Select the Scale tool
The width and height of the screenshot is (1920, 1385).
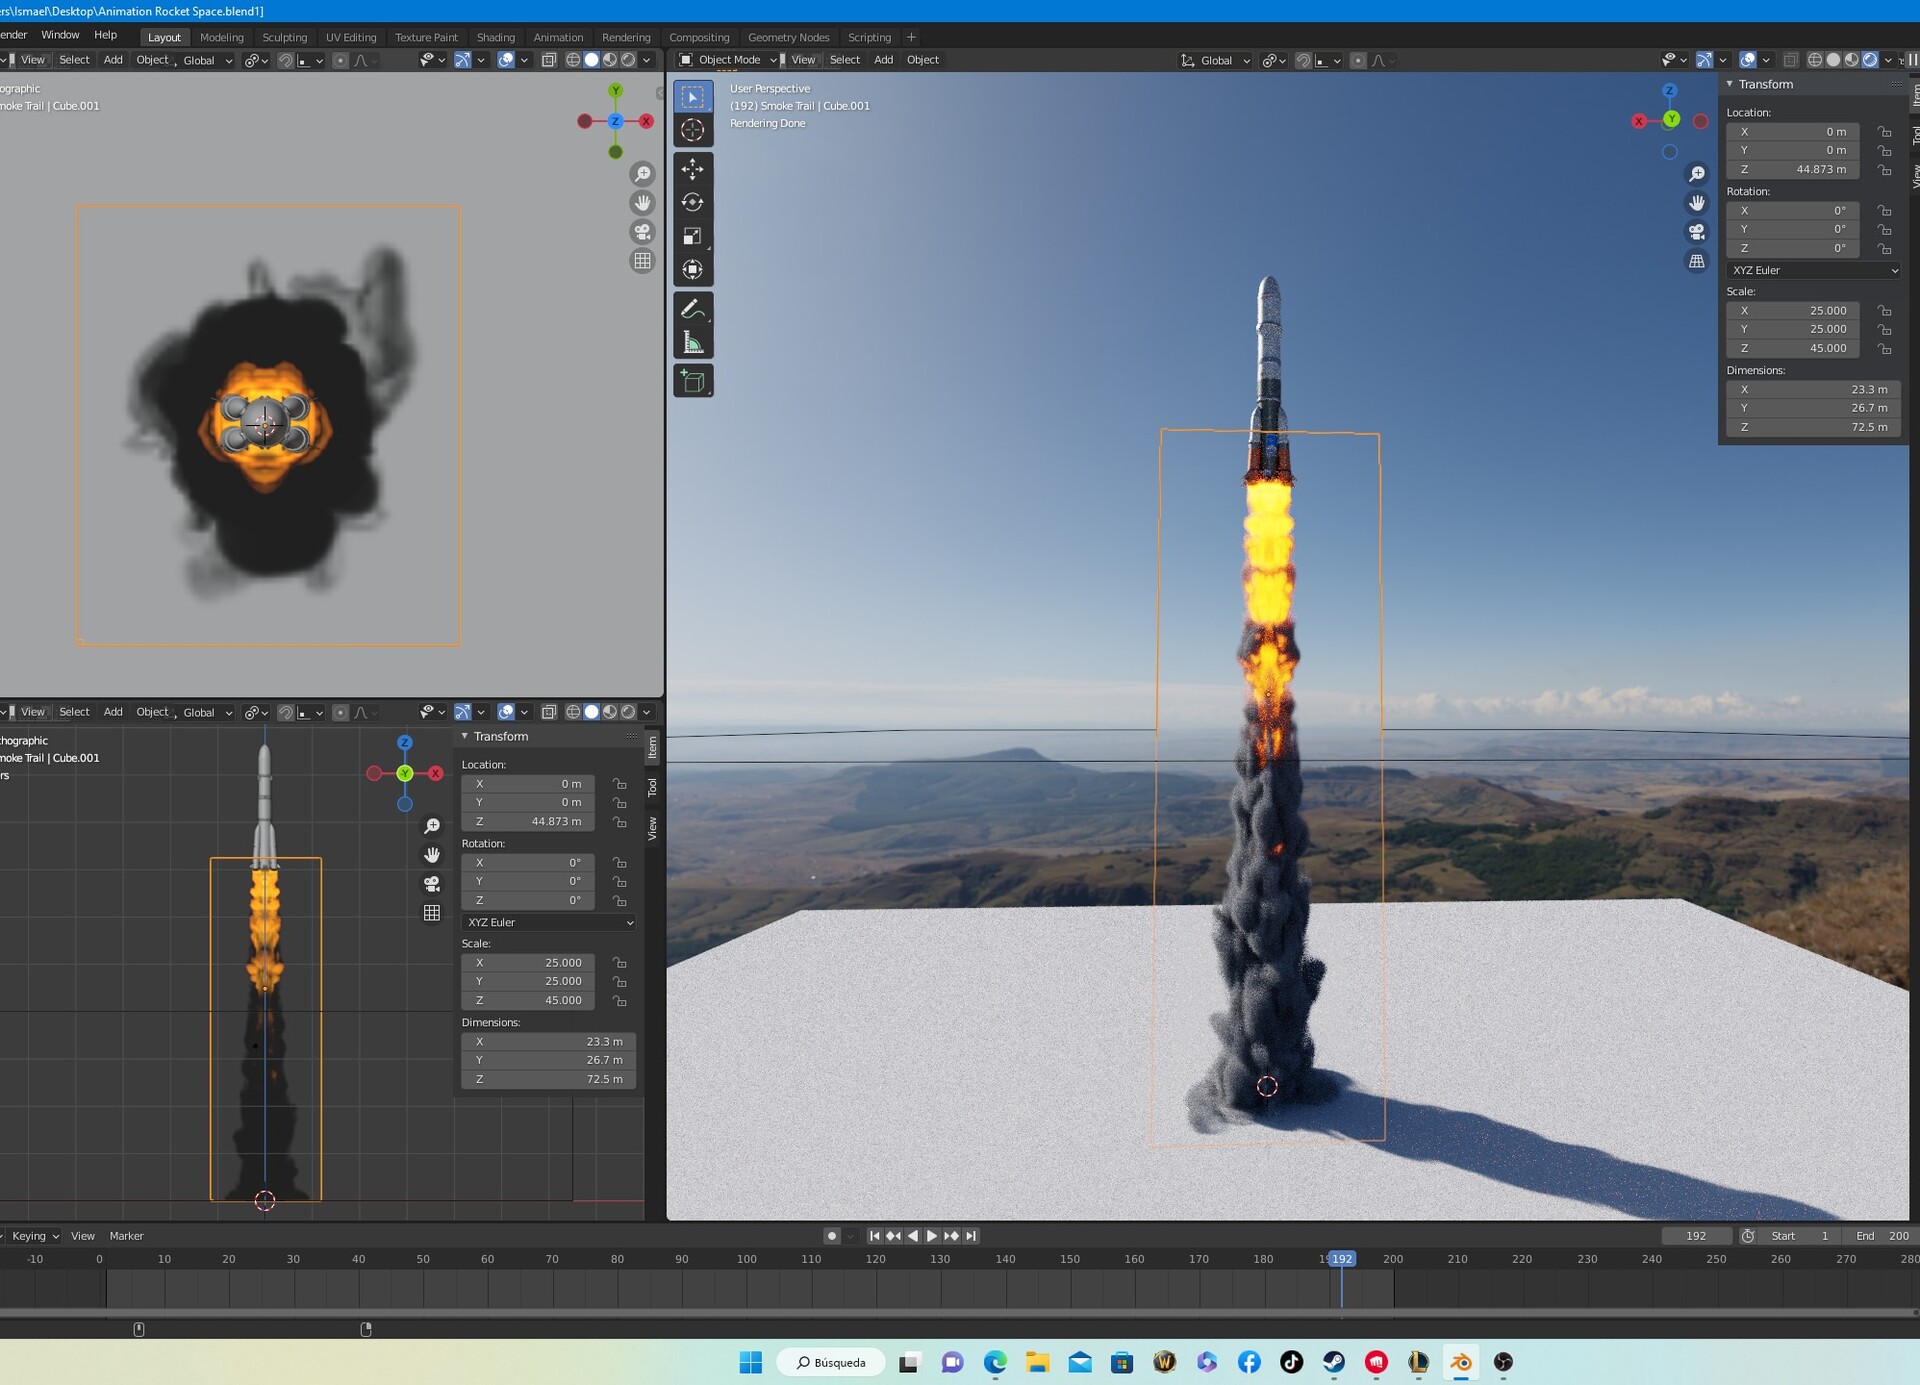click(x=694, y=236)
